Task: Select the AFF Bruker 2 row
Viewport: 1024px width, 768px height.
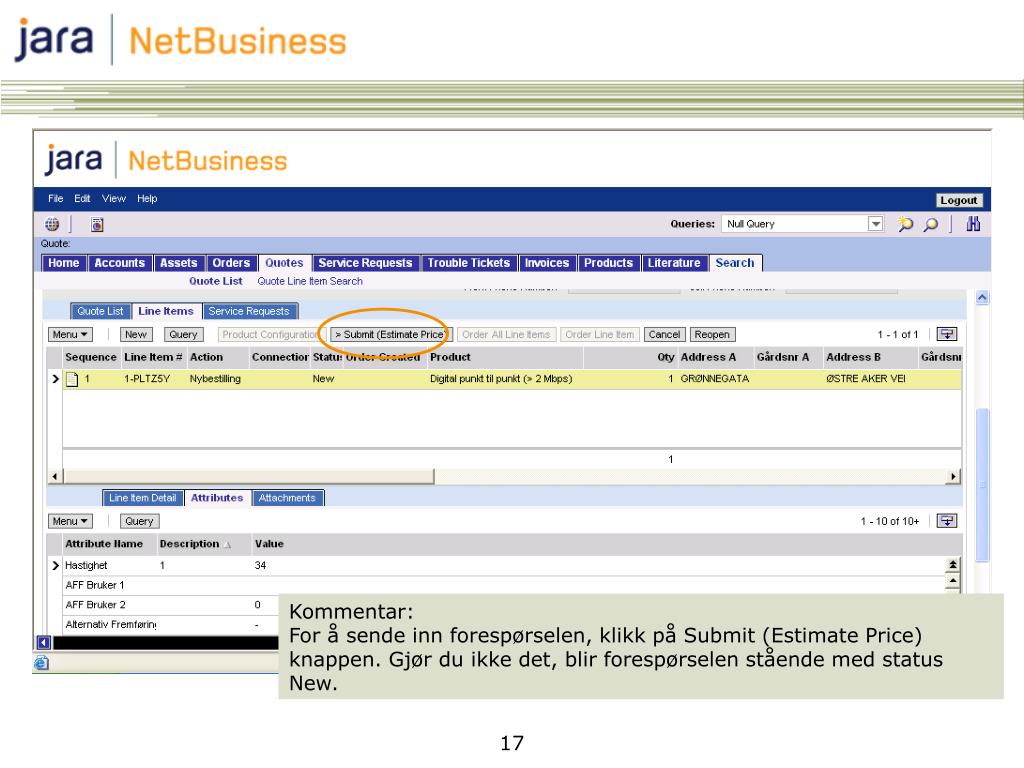Action: (x=171, y=605)
